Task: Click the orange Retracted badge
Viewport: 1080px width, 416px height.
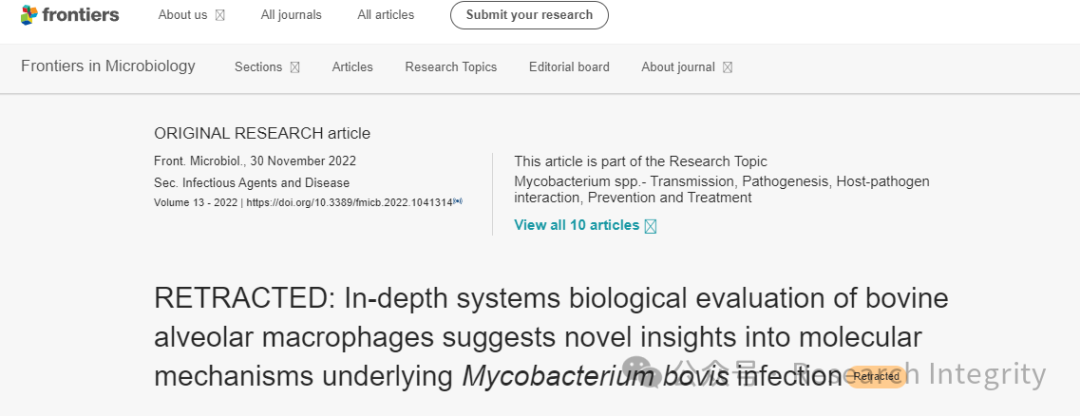Action: tap(875, 377)
